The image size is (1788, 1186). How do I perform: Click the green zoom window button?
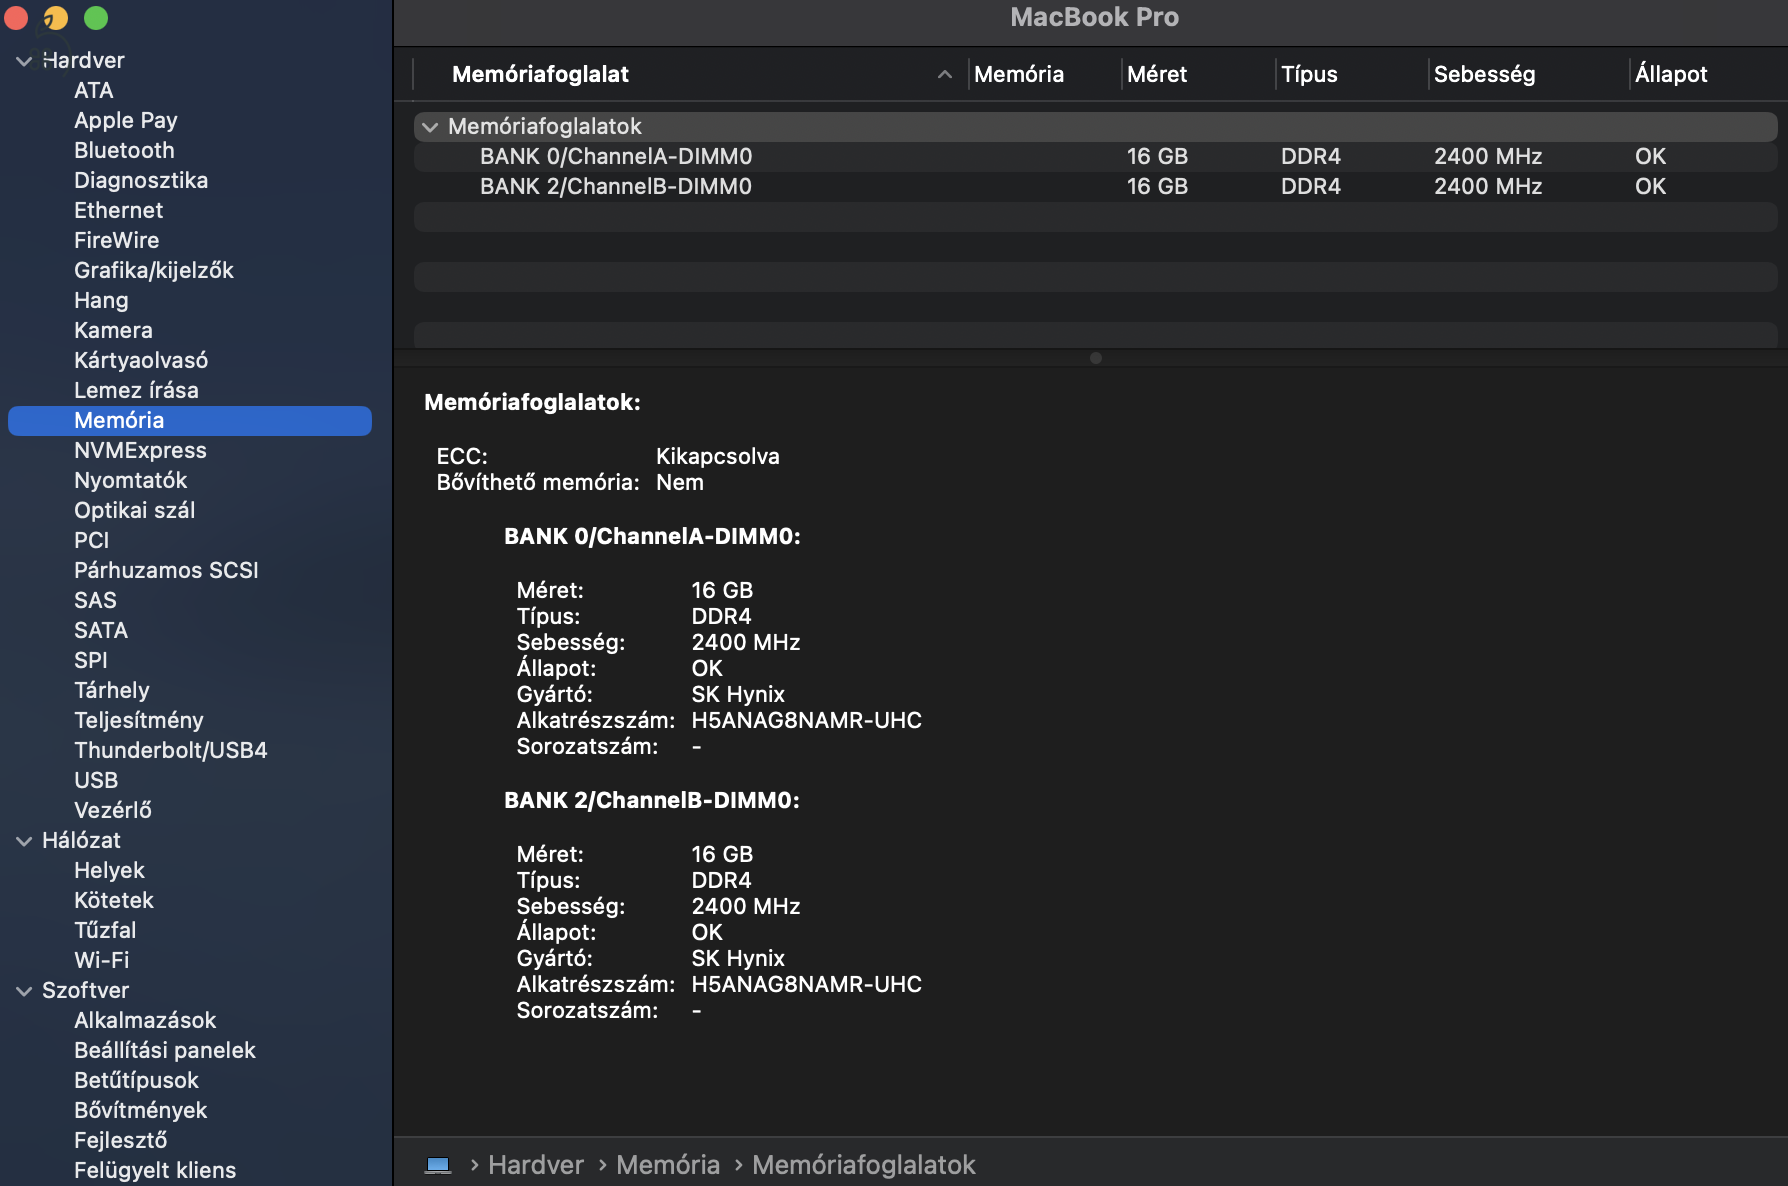tap(96, 17)
